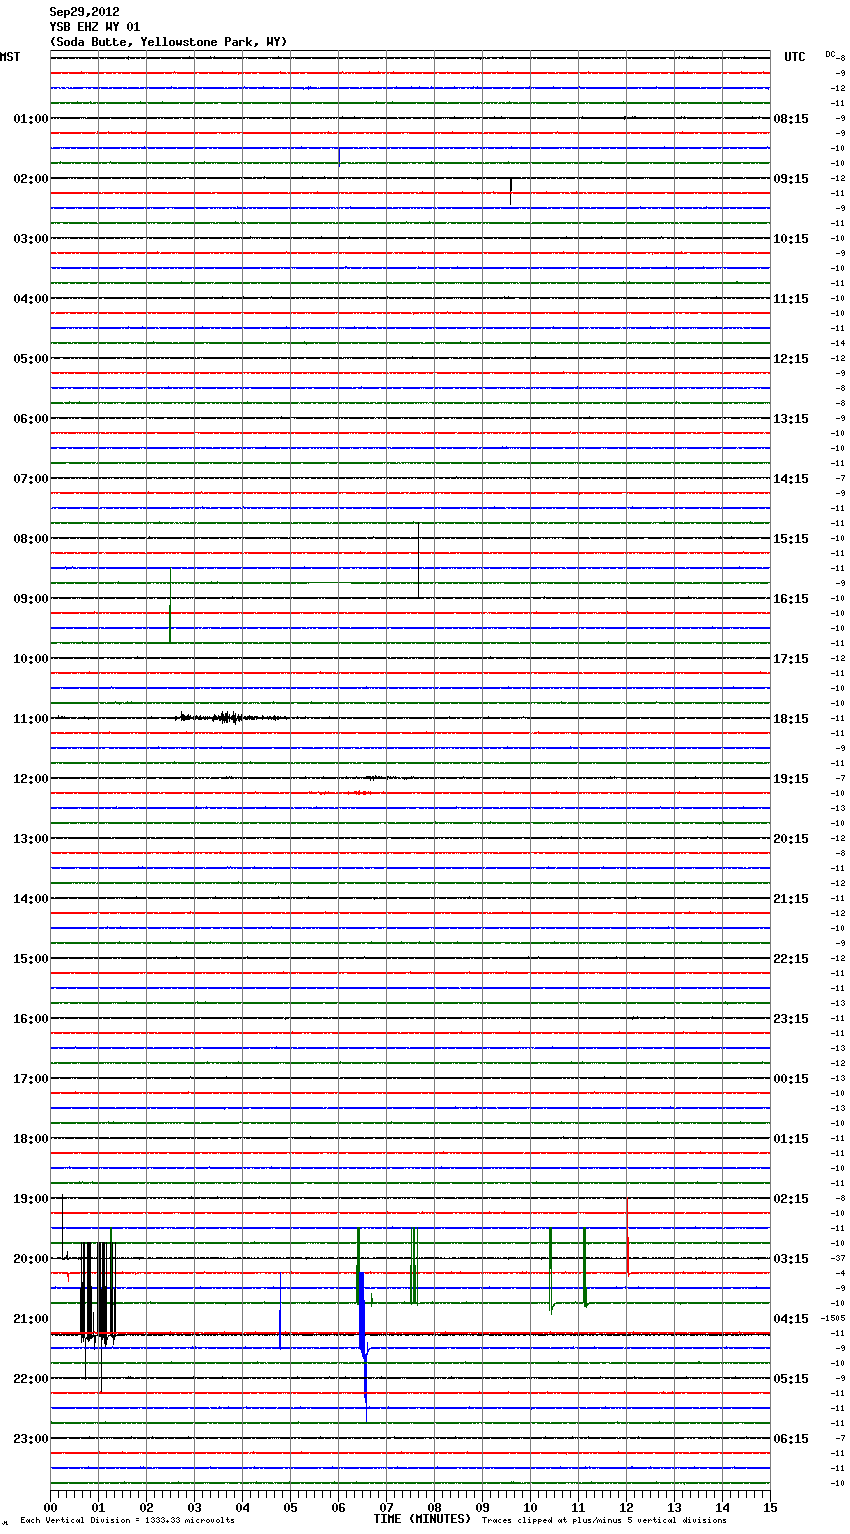Click the station code 'YSB EHZ WY 01'
850x1534 pixels.
(x=95, y=27)
